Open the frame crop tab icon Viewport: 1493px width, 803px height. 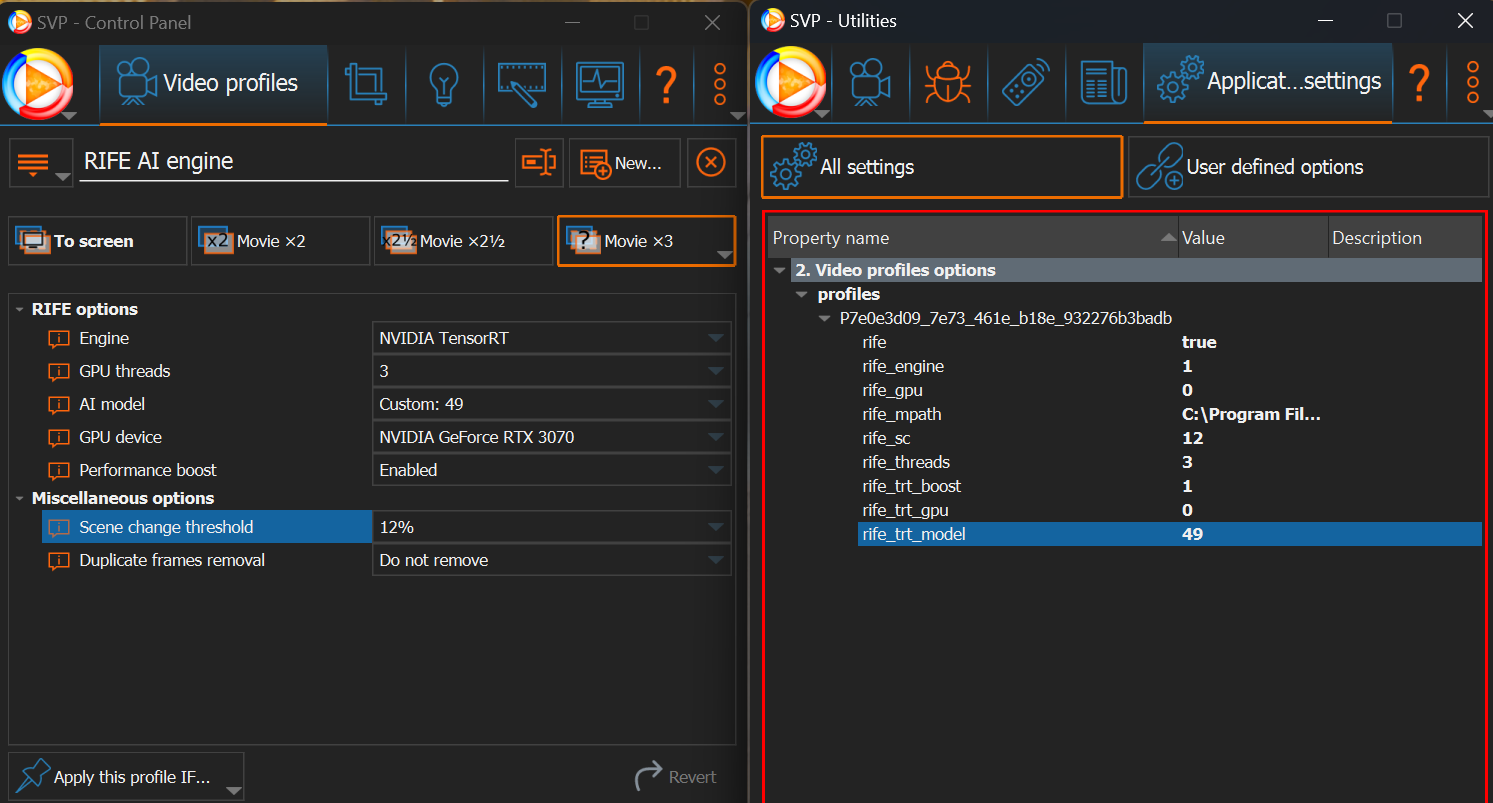[x=366, y=84]
